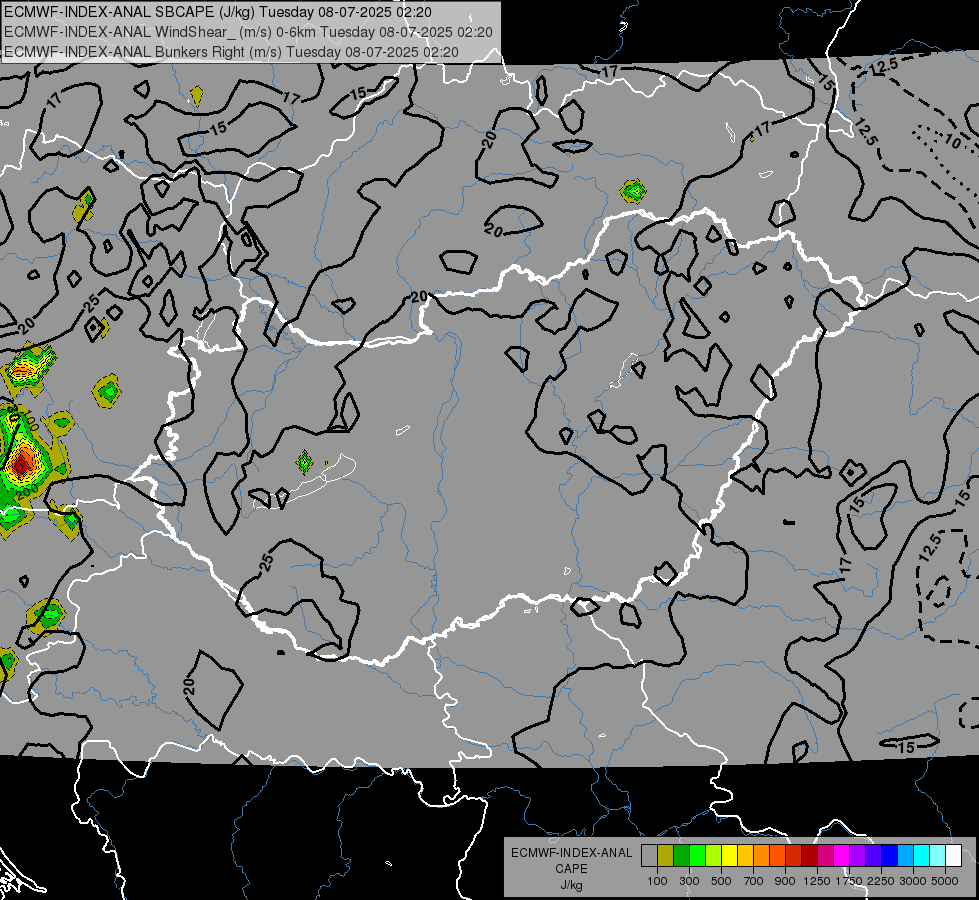Click the J/kg unit label

[x=571, y=885]
